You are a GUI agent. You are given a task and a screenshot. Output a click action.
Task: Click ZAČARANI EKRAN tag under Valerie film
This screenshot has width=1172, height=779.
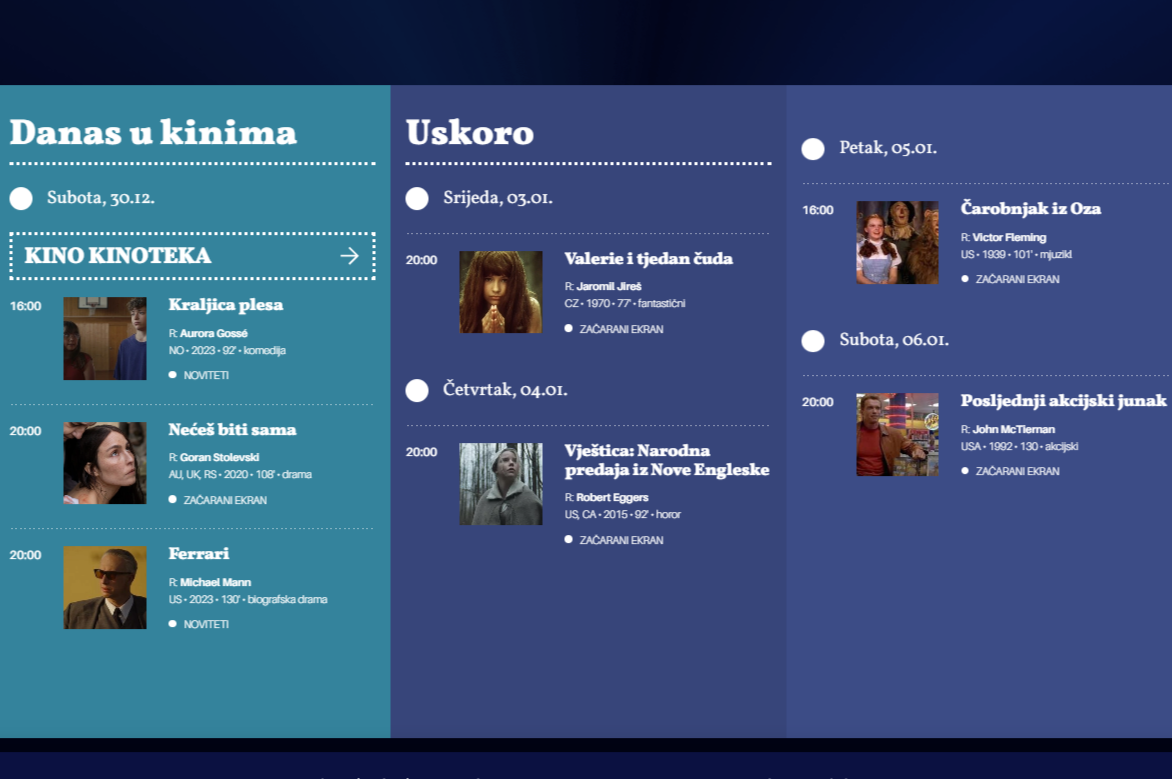tap(621, 329)
